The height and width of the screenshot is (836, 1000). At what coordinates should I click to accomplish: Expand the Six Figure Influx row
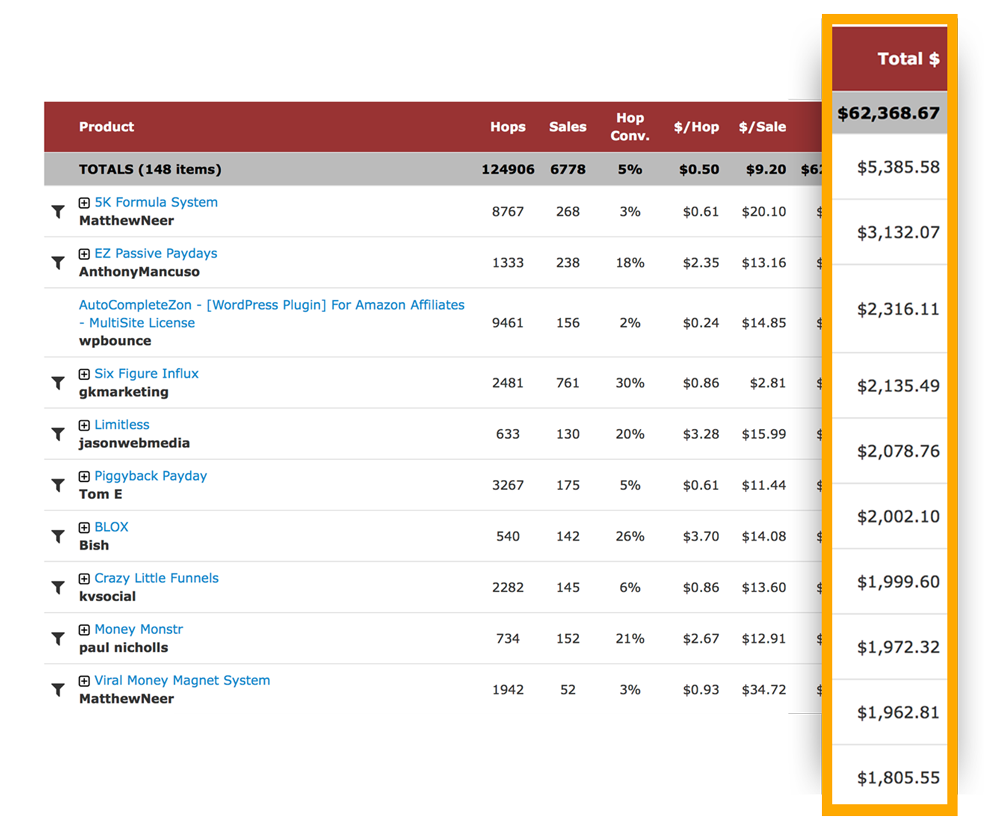[84, 374]
